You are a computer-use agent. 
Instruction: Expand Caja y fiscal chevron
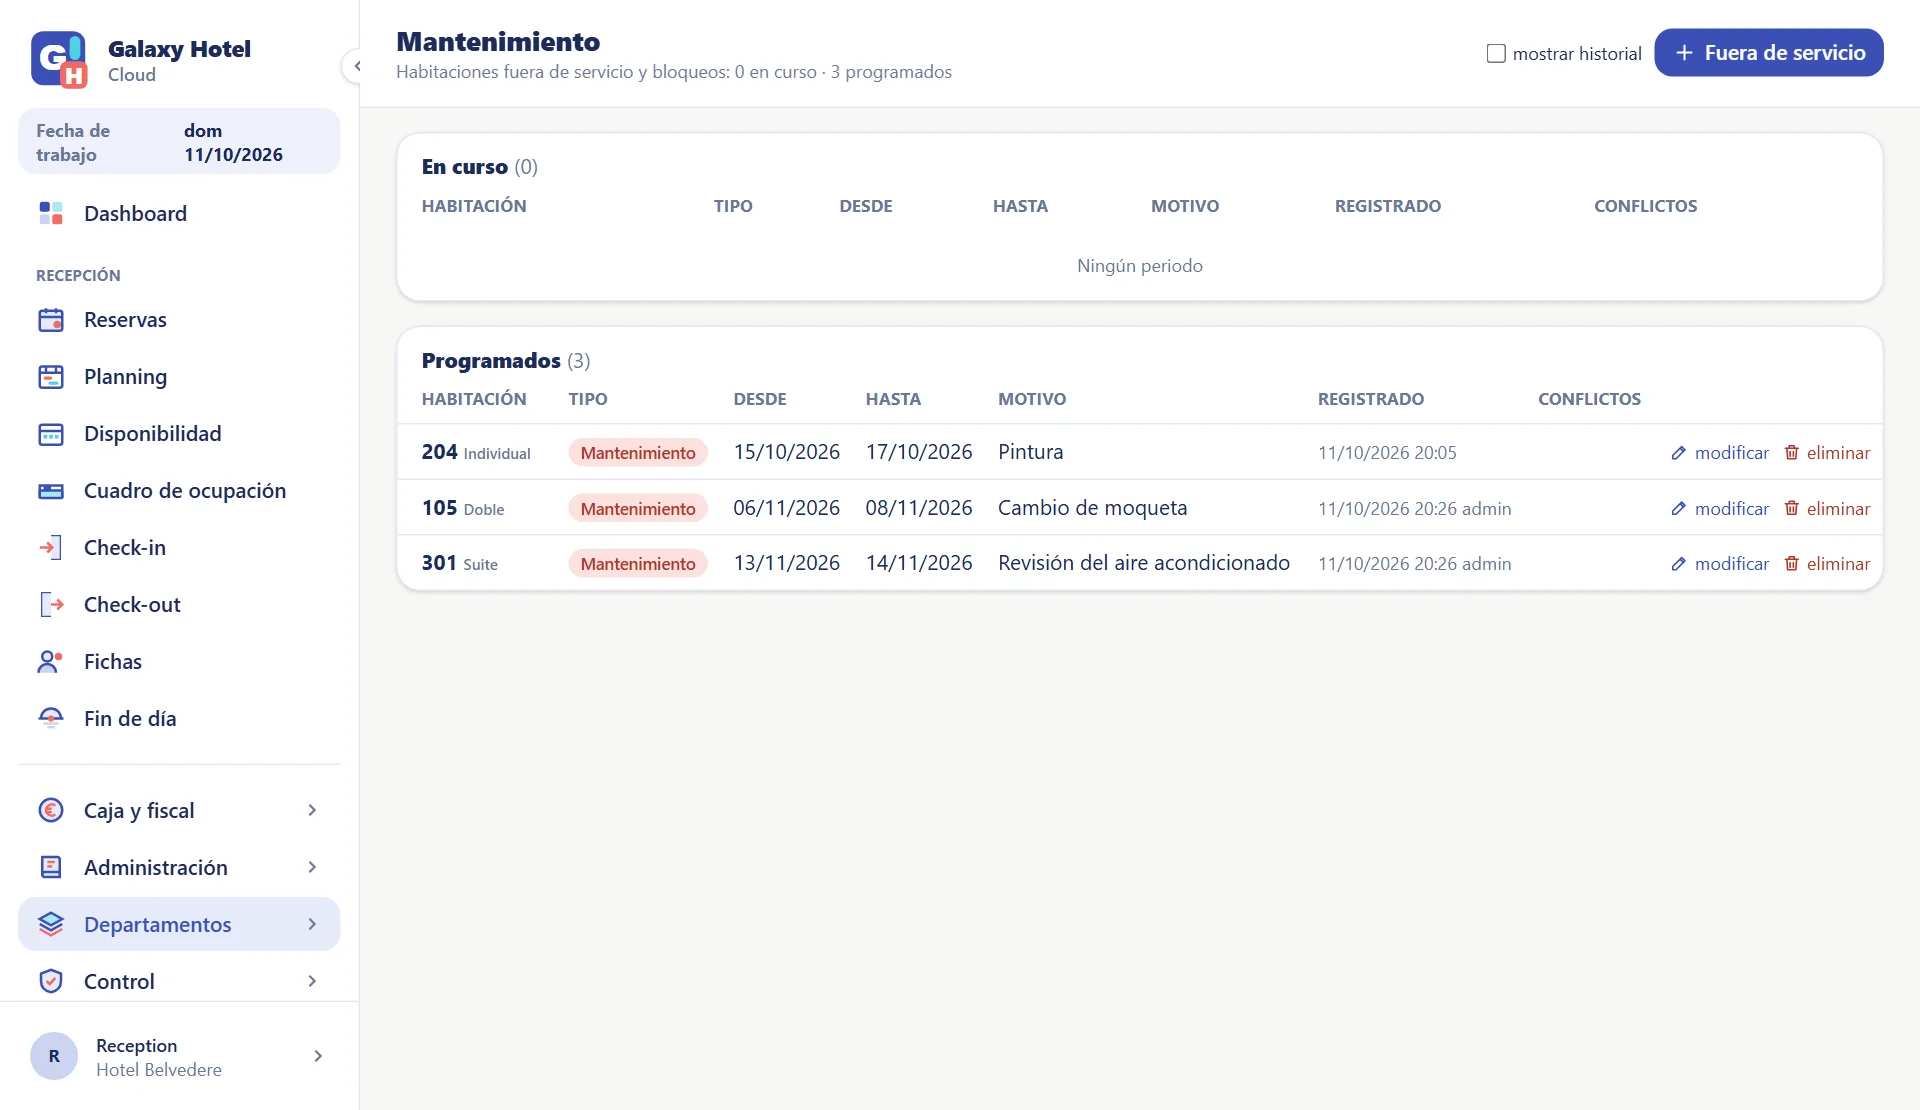(312, 810)
